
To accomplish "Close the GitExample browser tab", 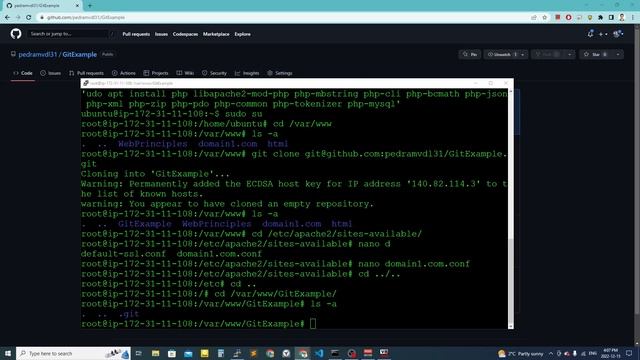I will 77,6.
